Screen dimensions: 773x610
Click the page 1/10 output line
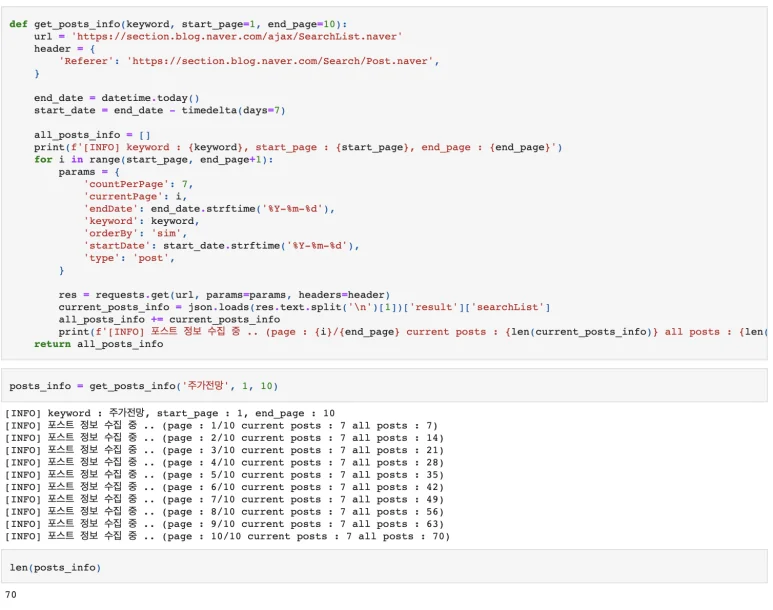click(x=221, y=425)
